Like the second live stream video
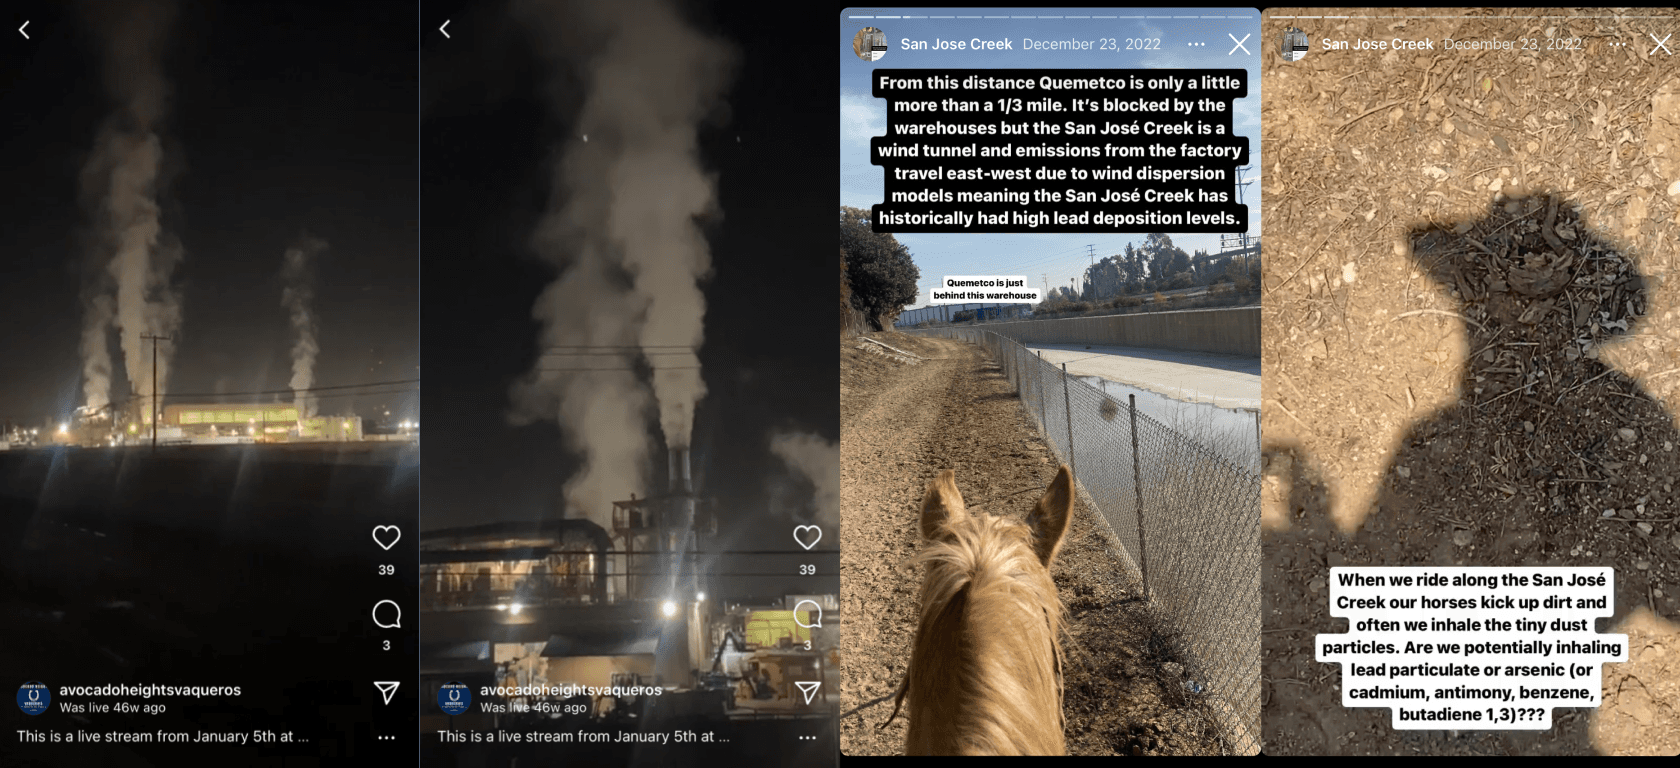Image resolution: width=1680 pixels, height=768 pixels. pyautogui.click(x=807, y=537)
